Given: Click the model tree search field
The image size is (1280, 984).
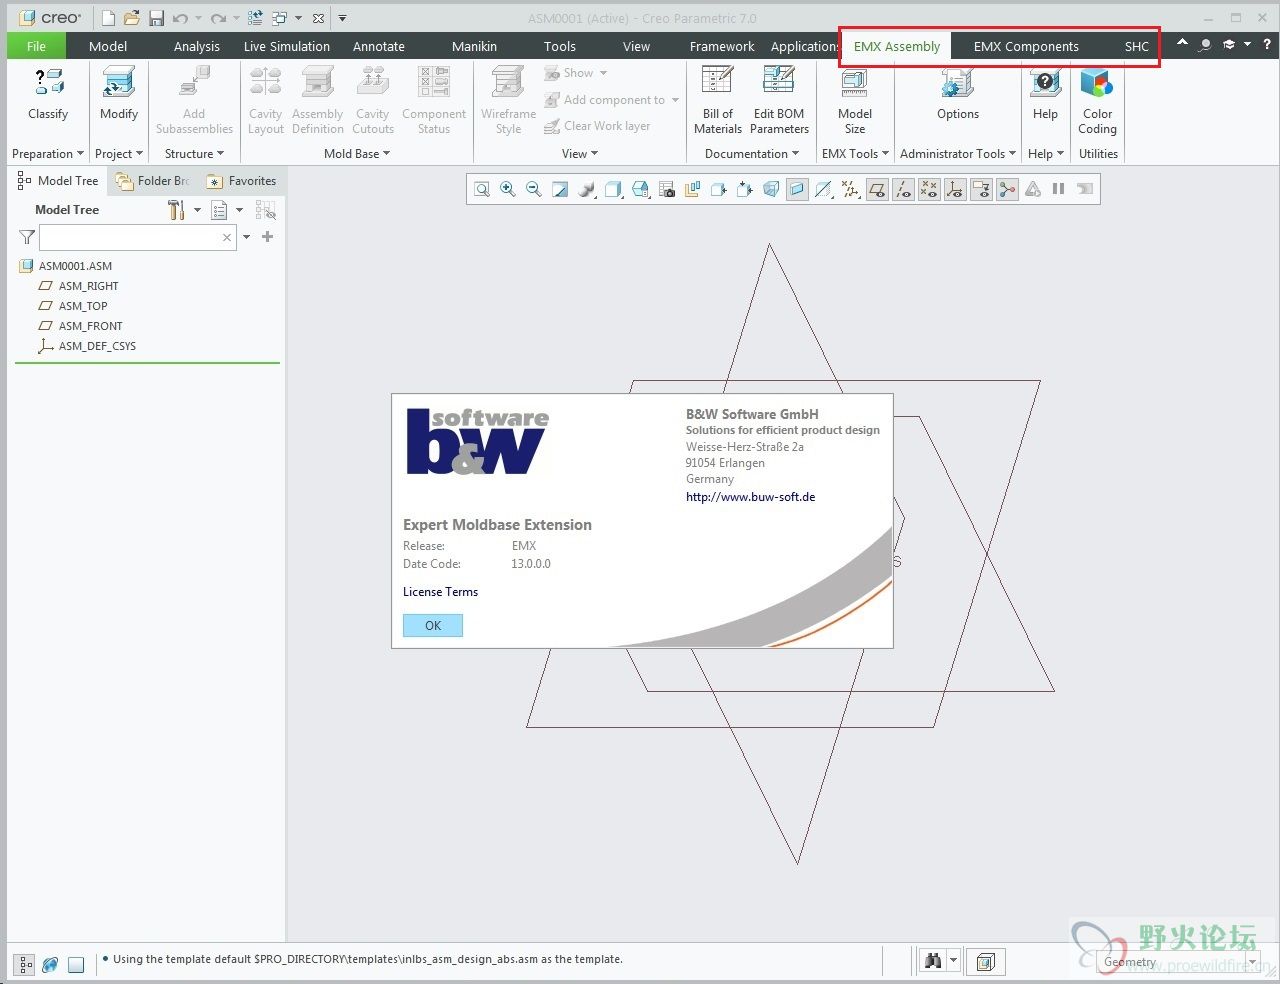Looking at the screenshot, I should coord(138,237).
